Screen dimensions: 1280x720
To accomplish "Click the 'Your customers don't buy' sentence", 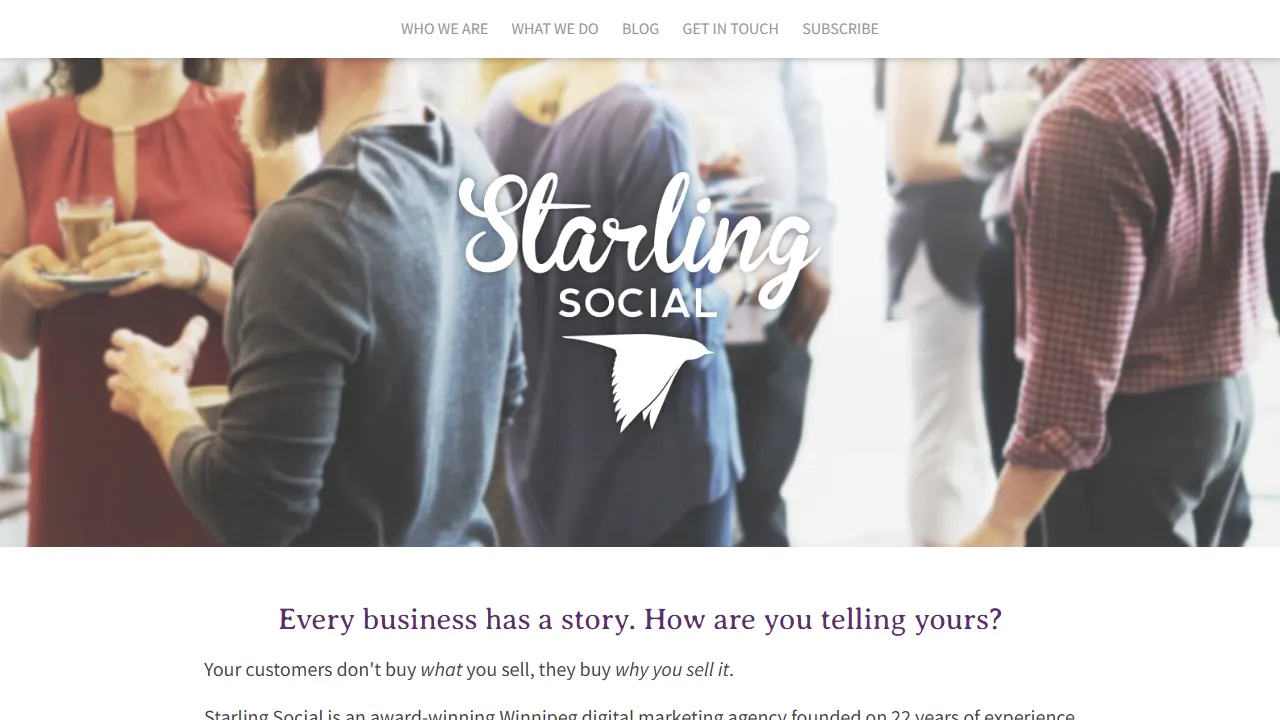I will (x=310, y=669).
